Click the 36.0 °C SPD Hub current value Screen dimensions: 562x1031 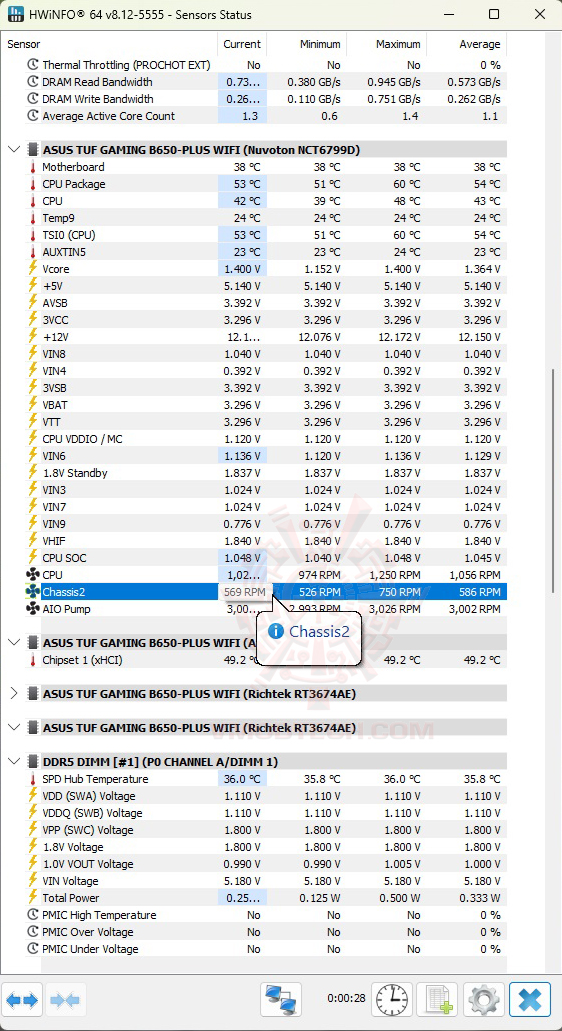click(243, 779)
